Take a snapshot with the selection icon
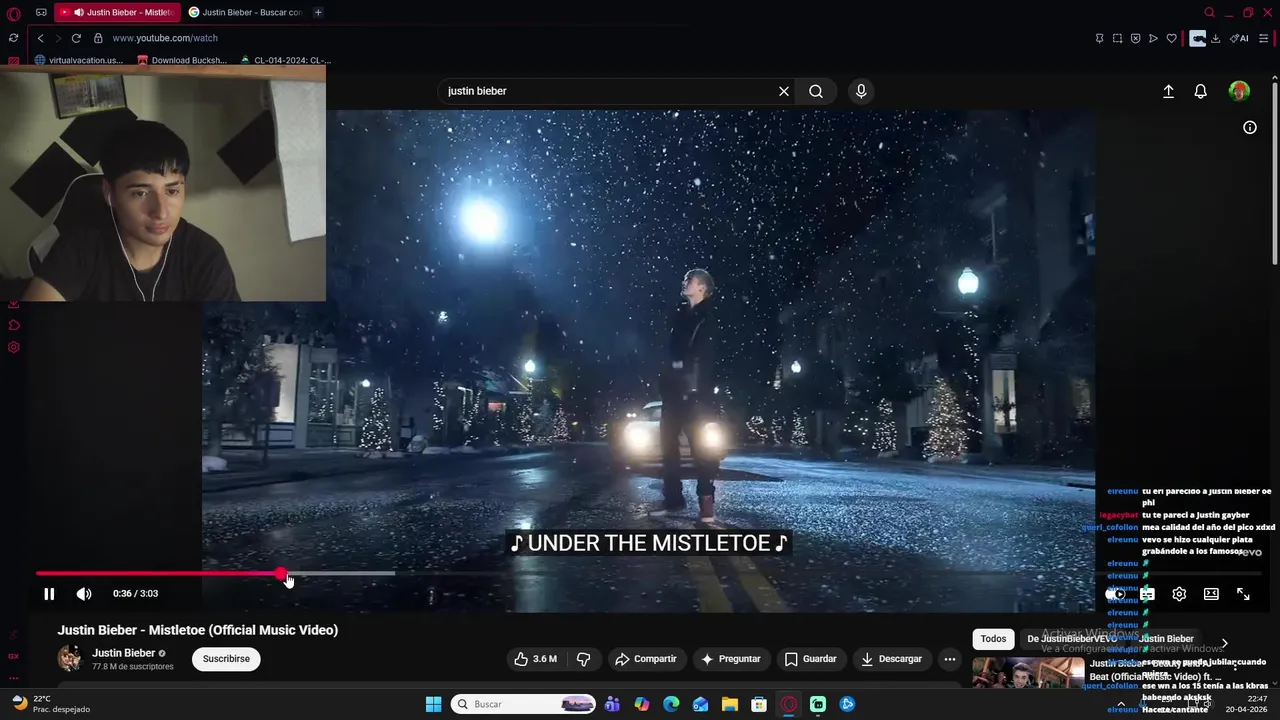This screenshot has width=1280, height=720. [1117, 38]
